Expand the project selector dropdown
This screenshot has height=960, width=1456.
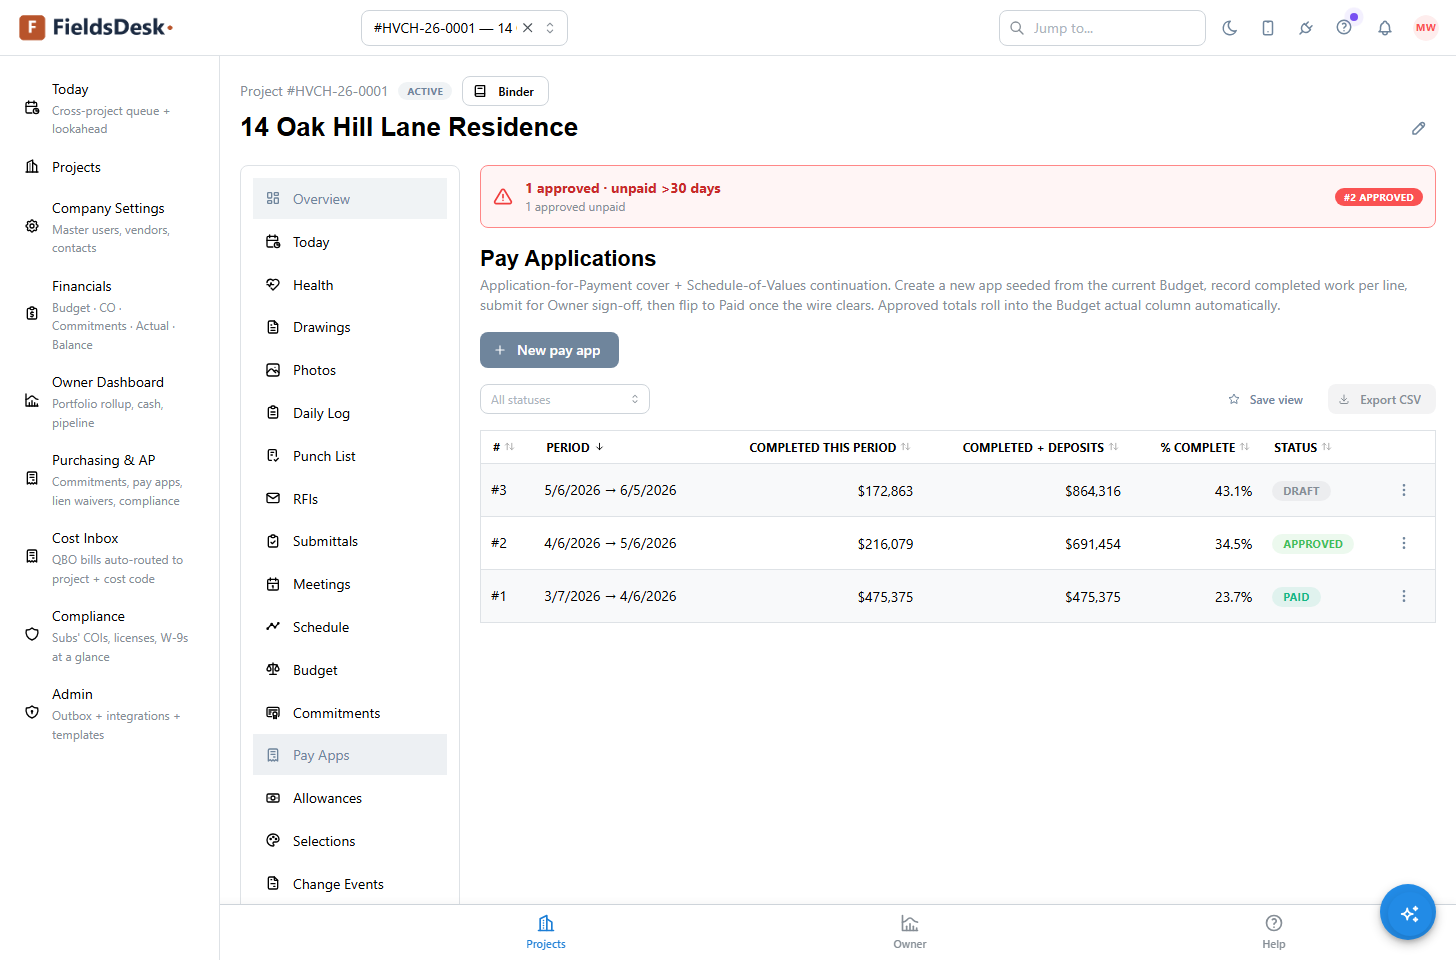550,28
